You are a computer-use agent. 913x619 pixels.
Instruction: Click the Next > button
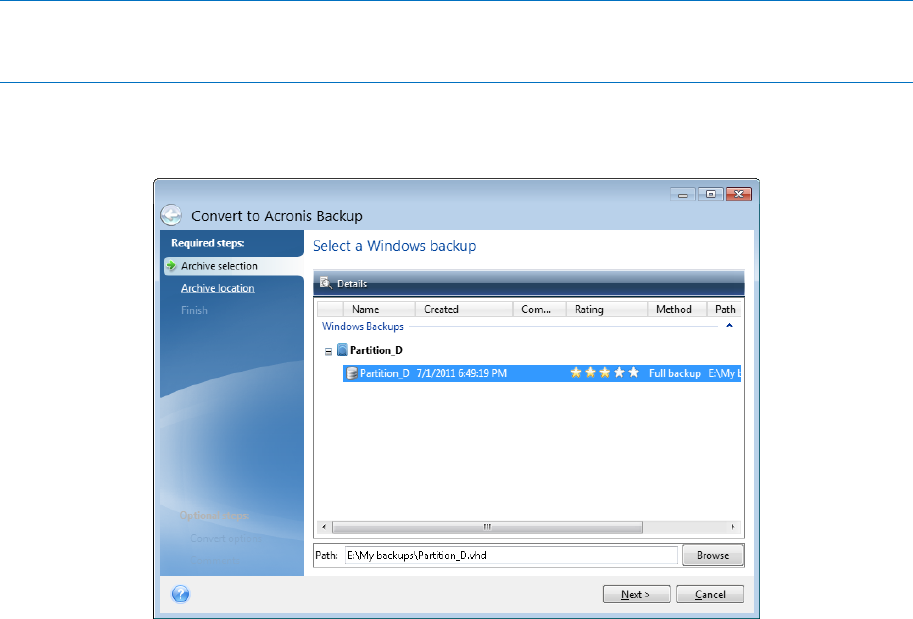coord(636,594)
